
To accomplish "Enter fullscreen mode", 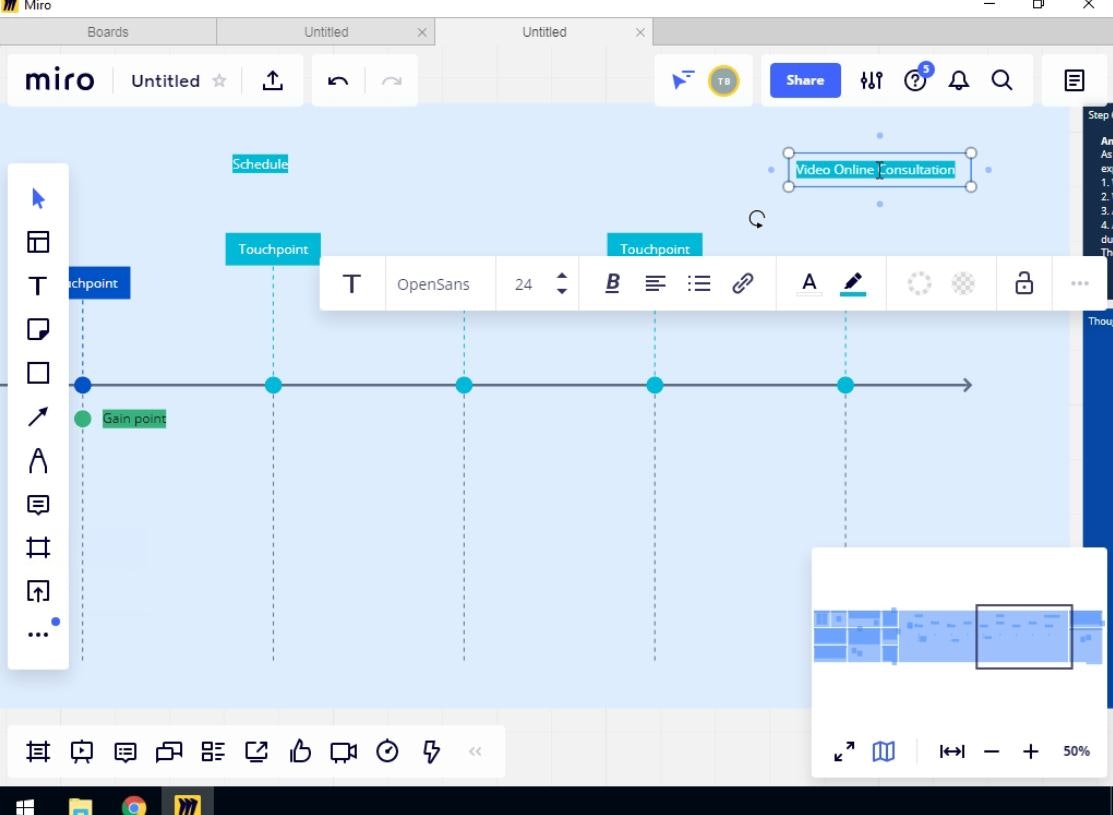I will pos(844,751).
